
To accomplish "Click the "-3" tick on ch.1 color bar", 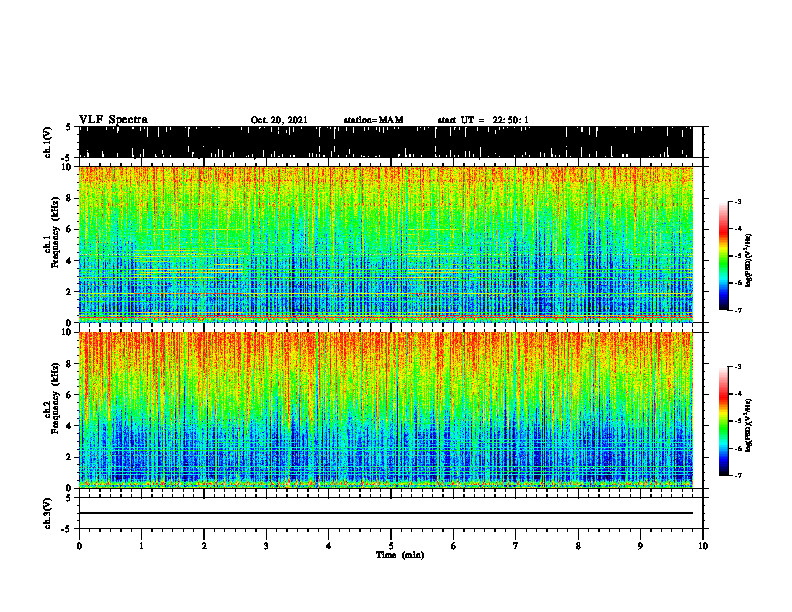I will click(738, 202).
